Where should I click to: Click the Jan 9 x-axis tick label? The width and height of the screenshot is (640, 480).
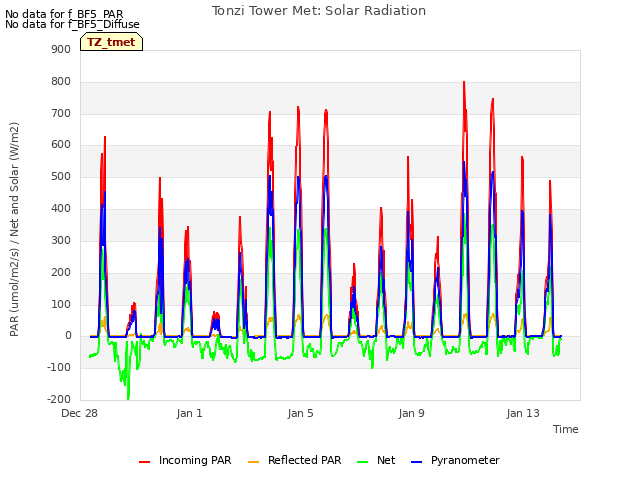click(411, 413)
